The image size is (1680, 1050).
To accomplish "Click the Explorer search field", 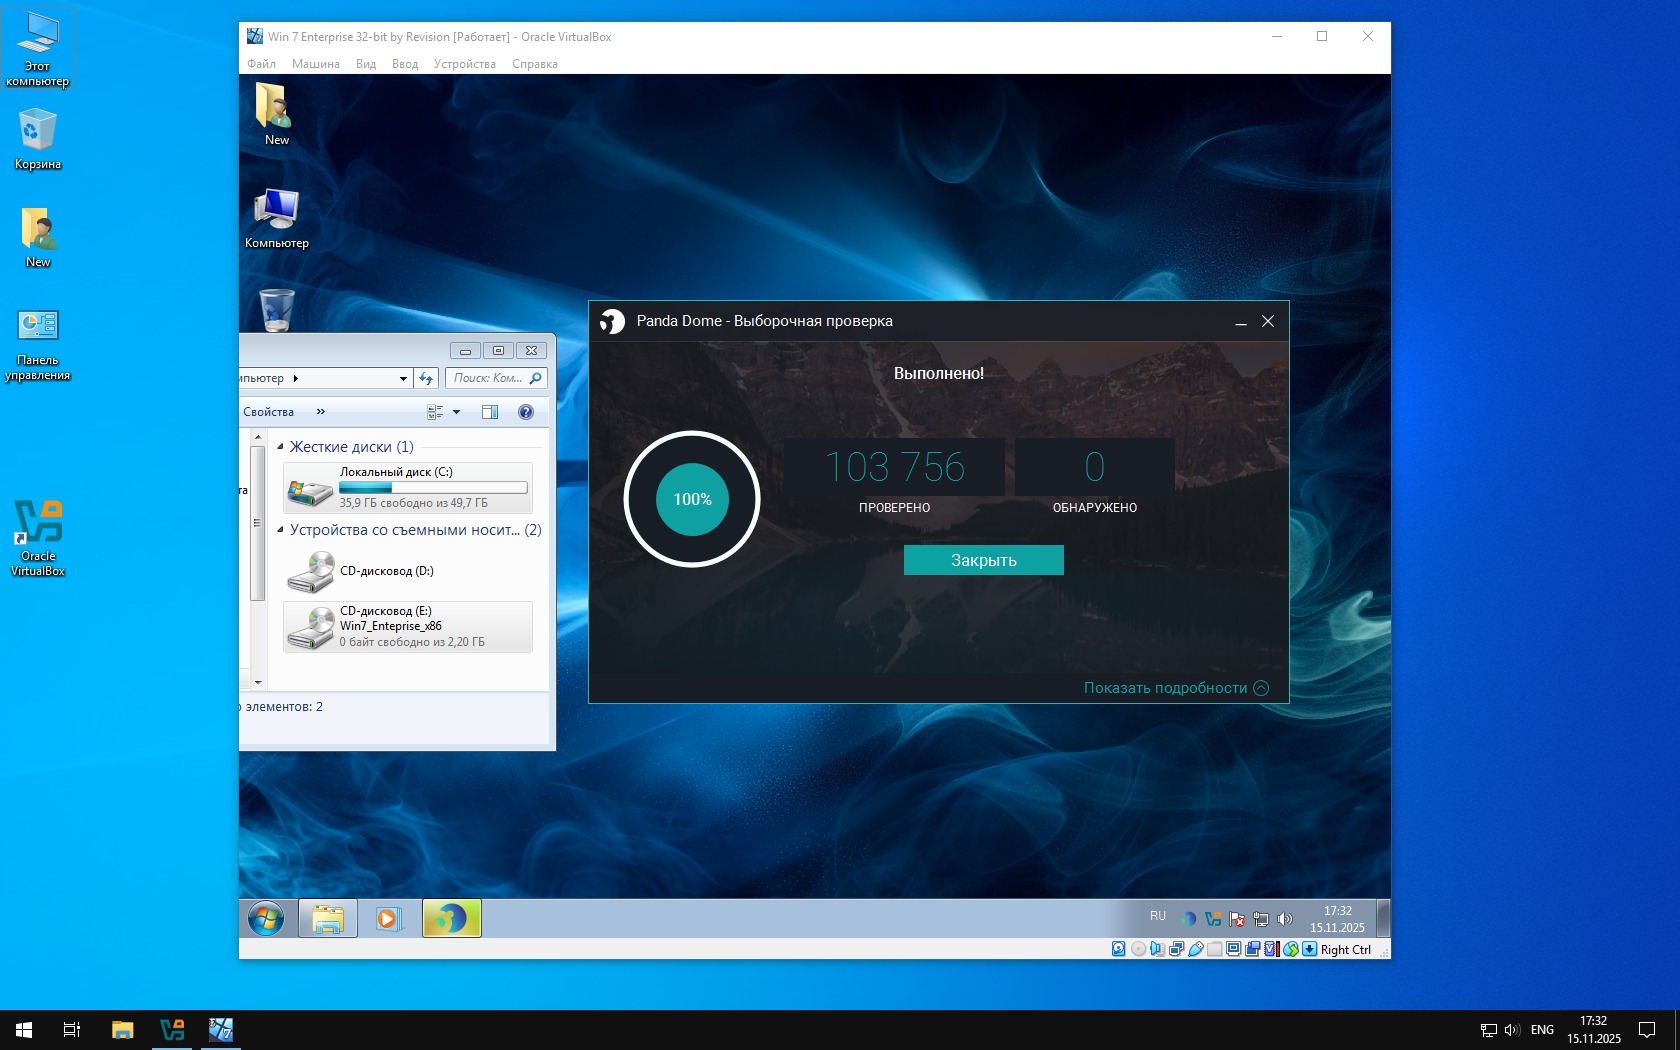I will point(488,378).
